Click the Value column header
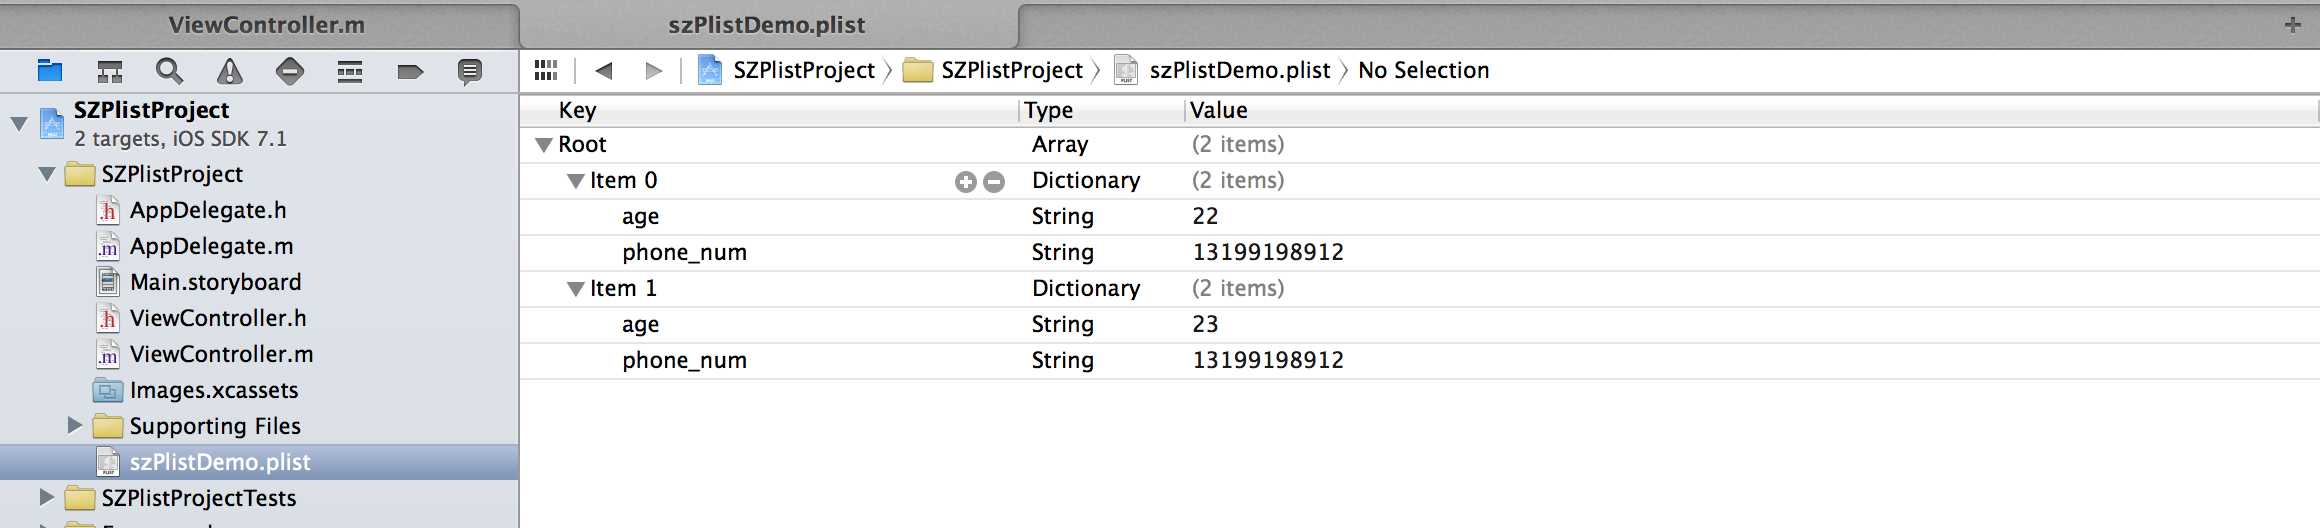Screen dimensions: 2320x528 point(1219,110)
